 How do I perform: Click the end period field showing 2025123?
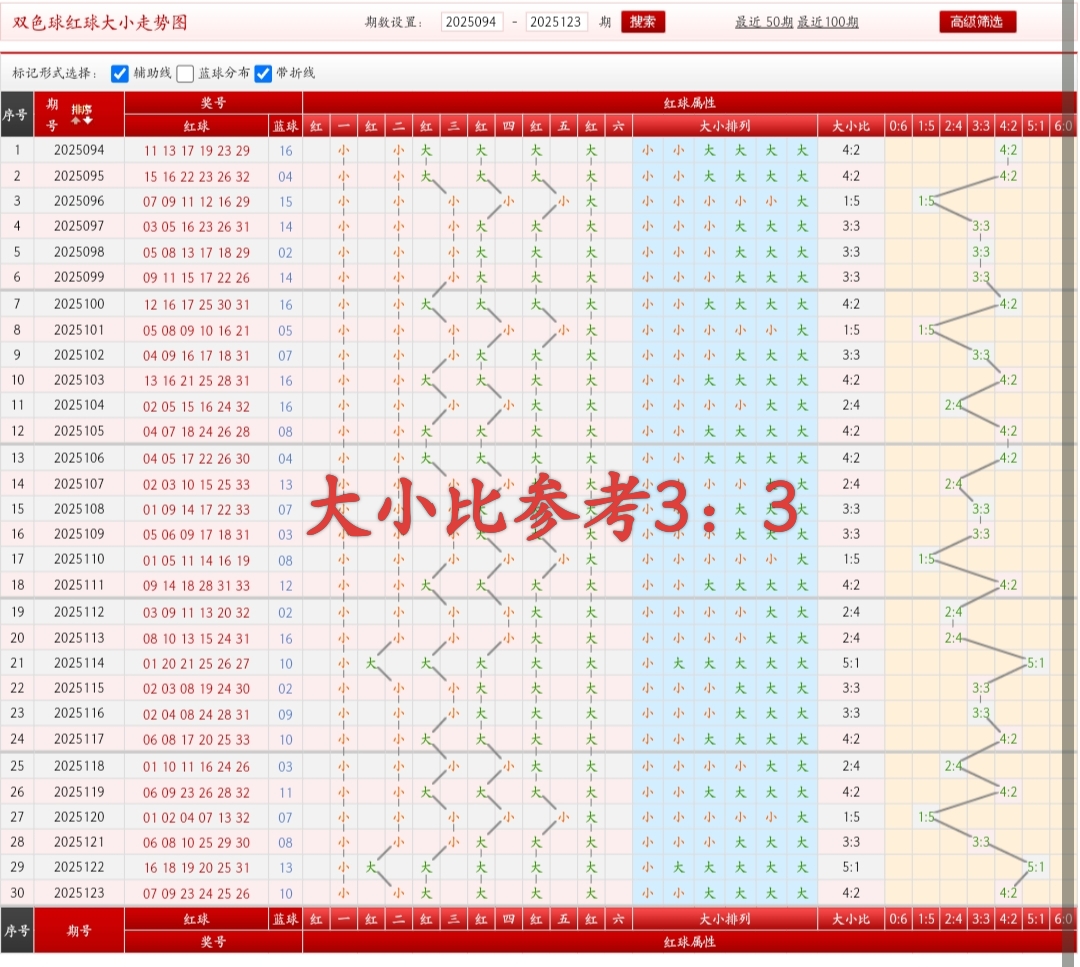click(x=556, y=22)
